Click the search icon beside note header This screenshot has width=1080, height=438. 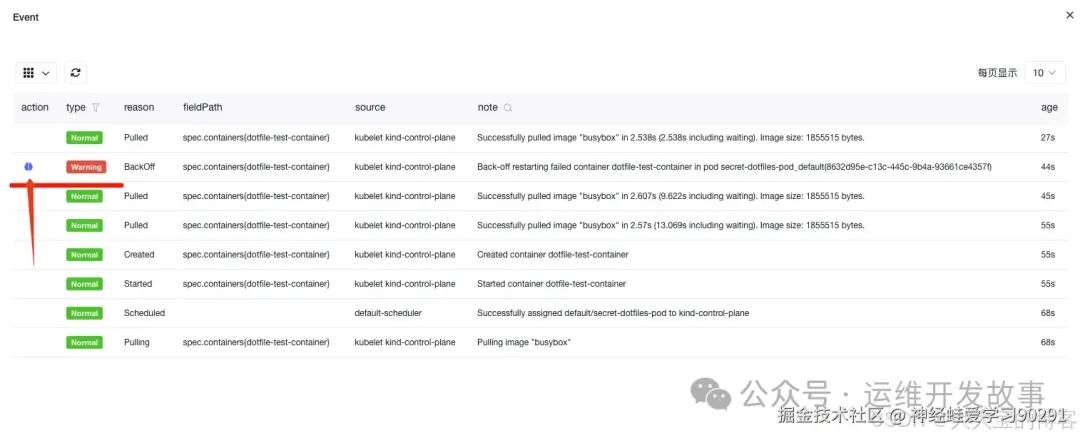point(508,107)
